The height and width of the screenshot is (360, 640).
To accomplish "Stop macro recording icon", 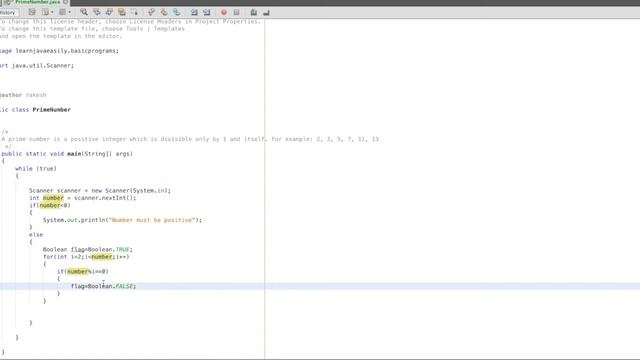I will (x=236, y=12).
